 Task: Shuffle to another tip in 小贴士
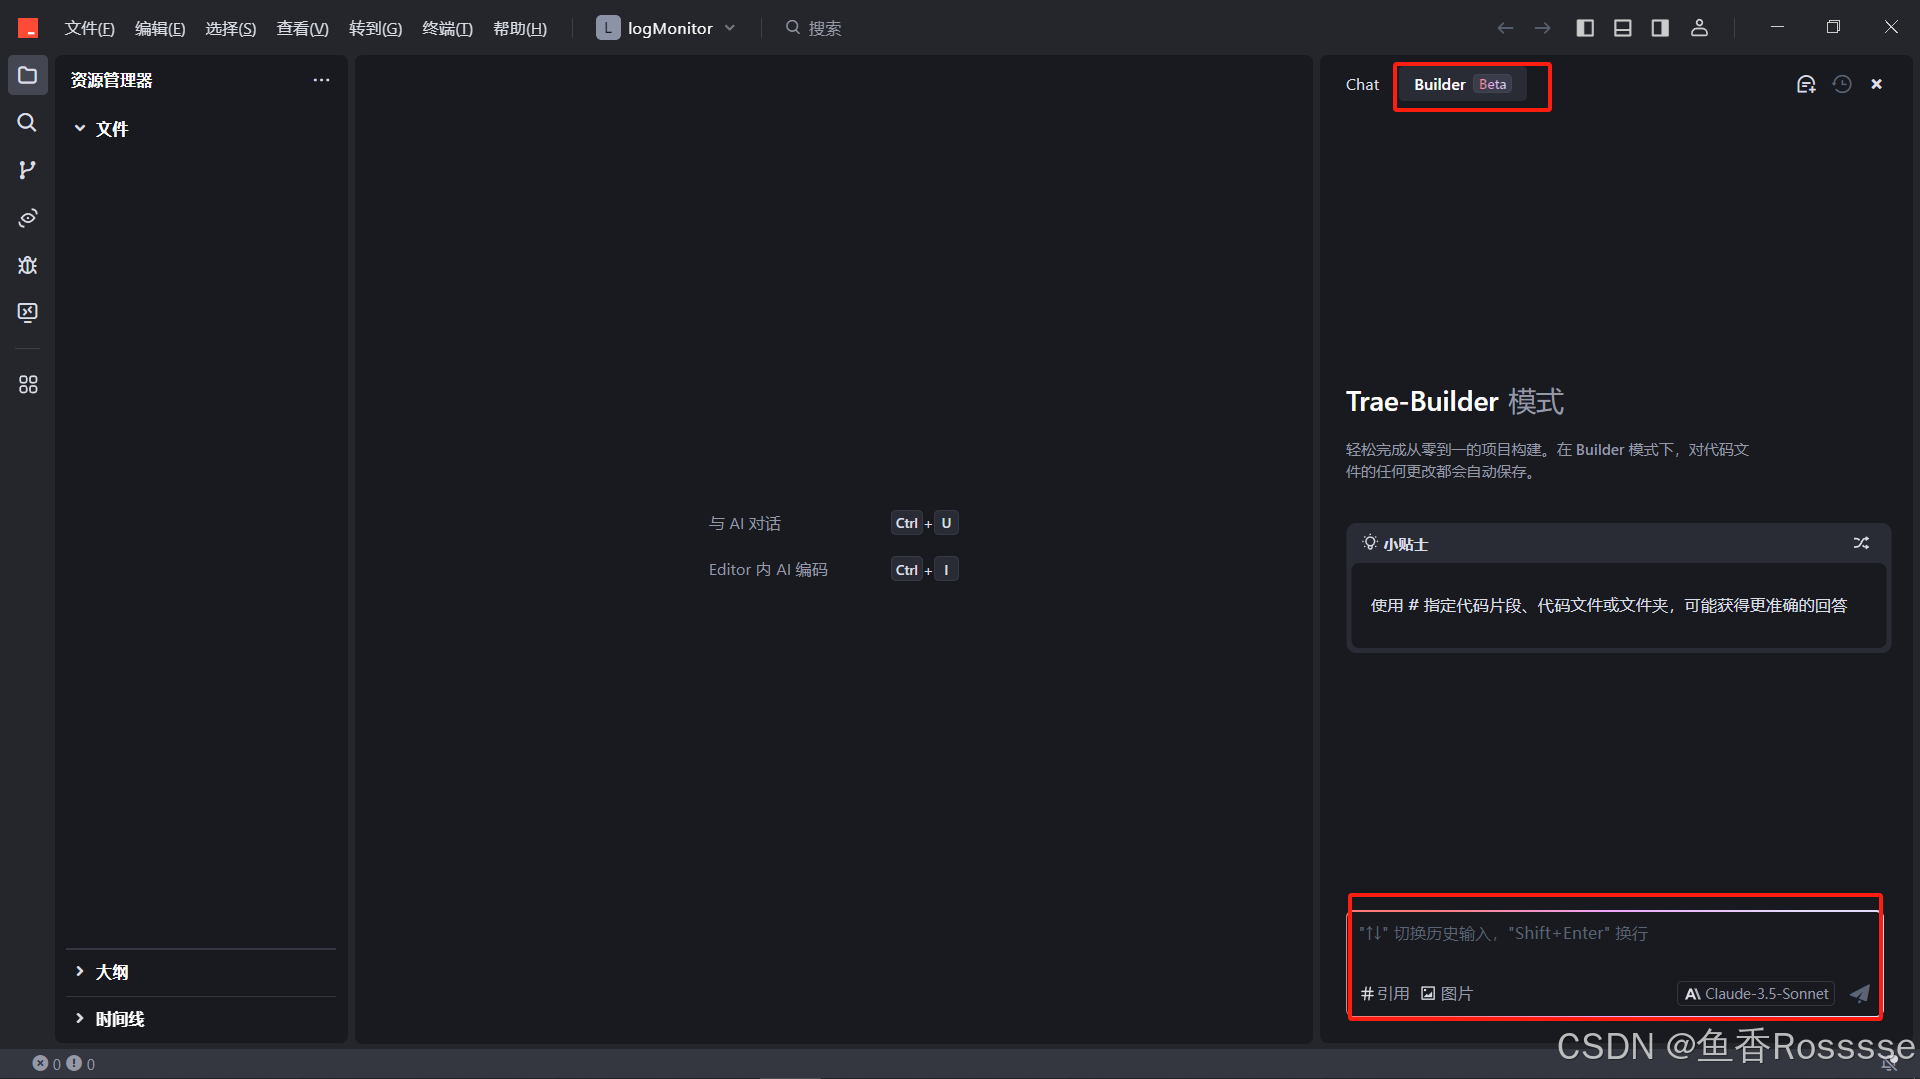pyautogui.click(x=1861, y=543)
